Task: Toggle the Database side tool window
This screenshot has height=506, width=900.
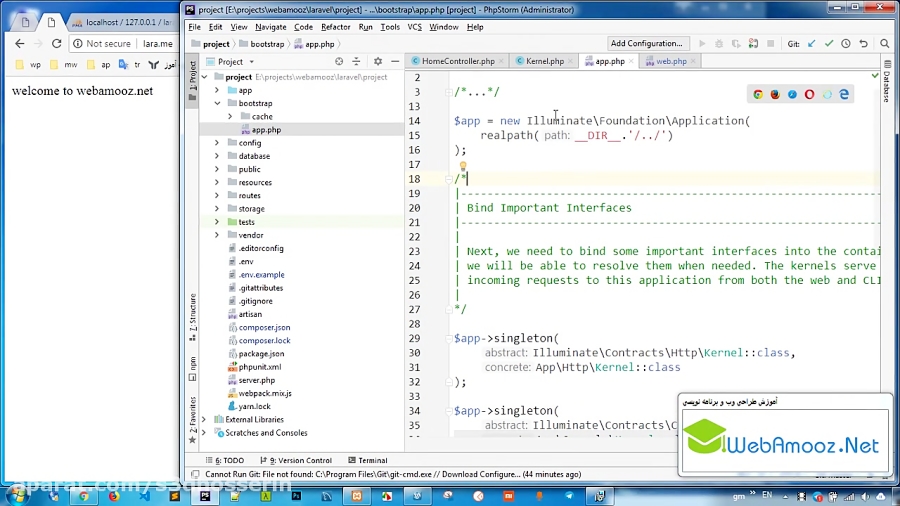Action: click(x=886, y=86)
